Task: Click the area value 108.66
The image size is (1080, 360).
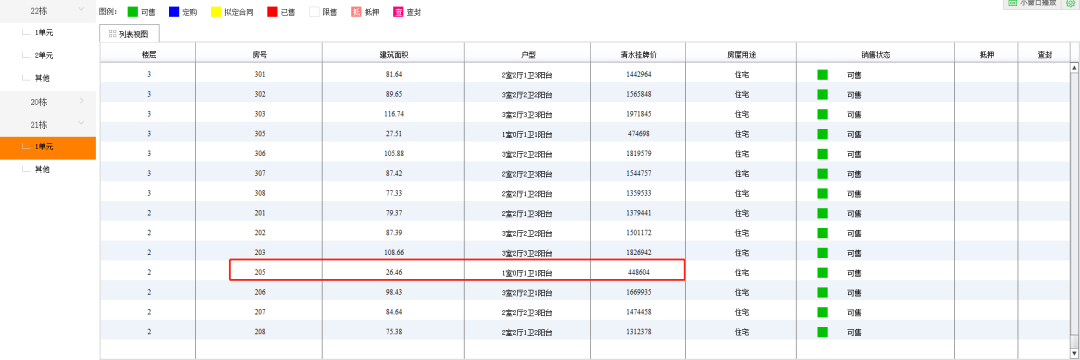Action: point(393,253)
